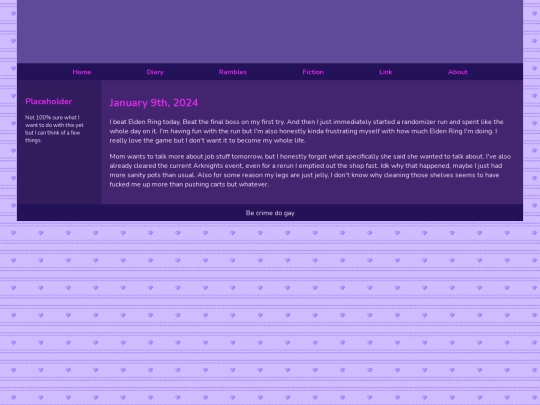Click the 'Be crime do gay' footer text
The width and height of the screenshot is (540, 405).
click(270, 213)
